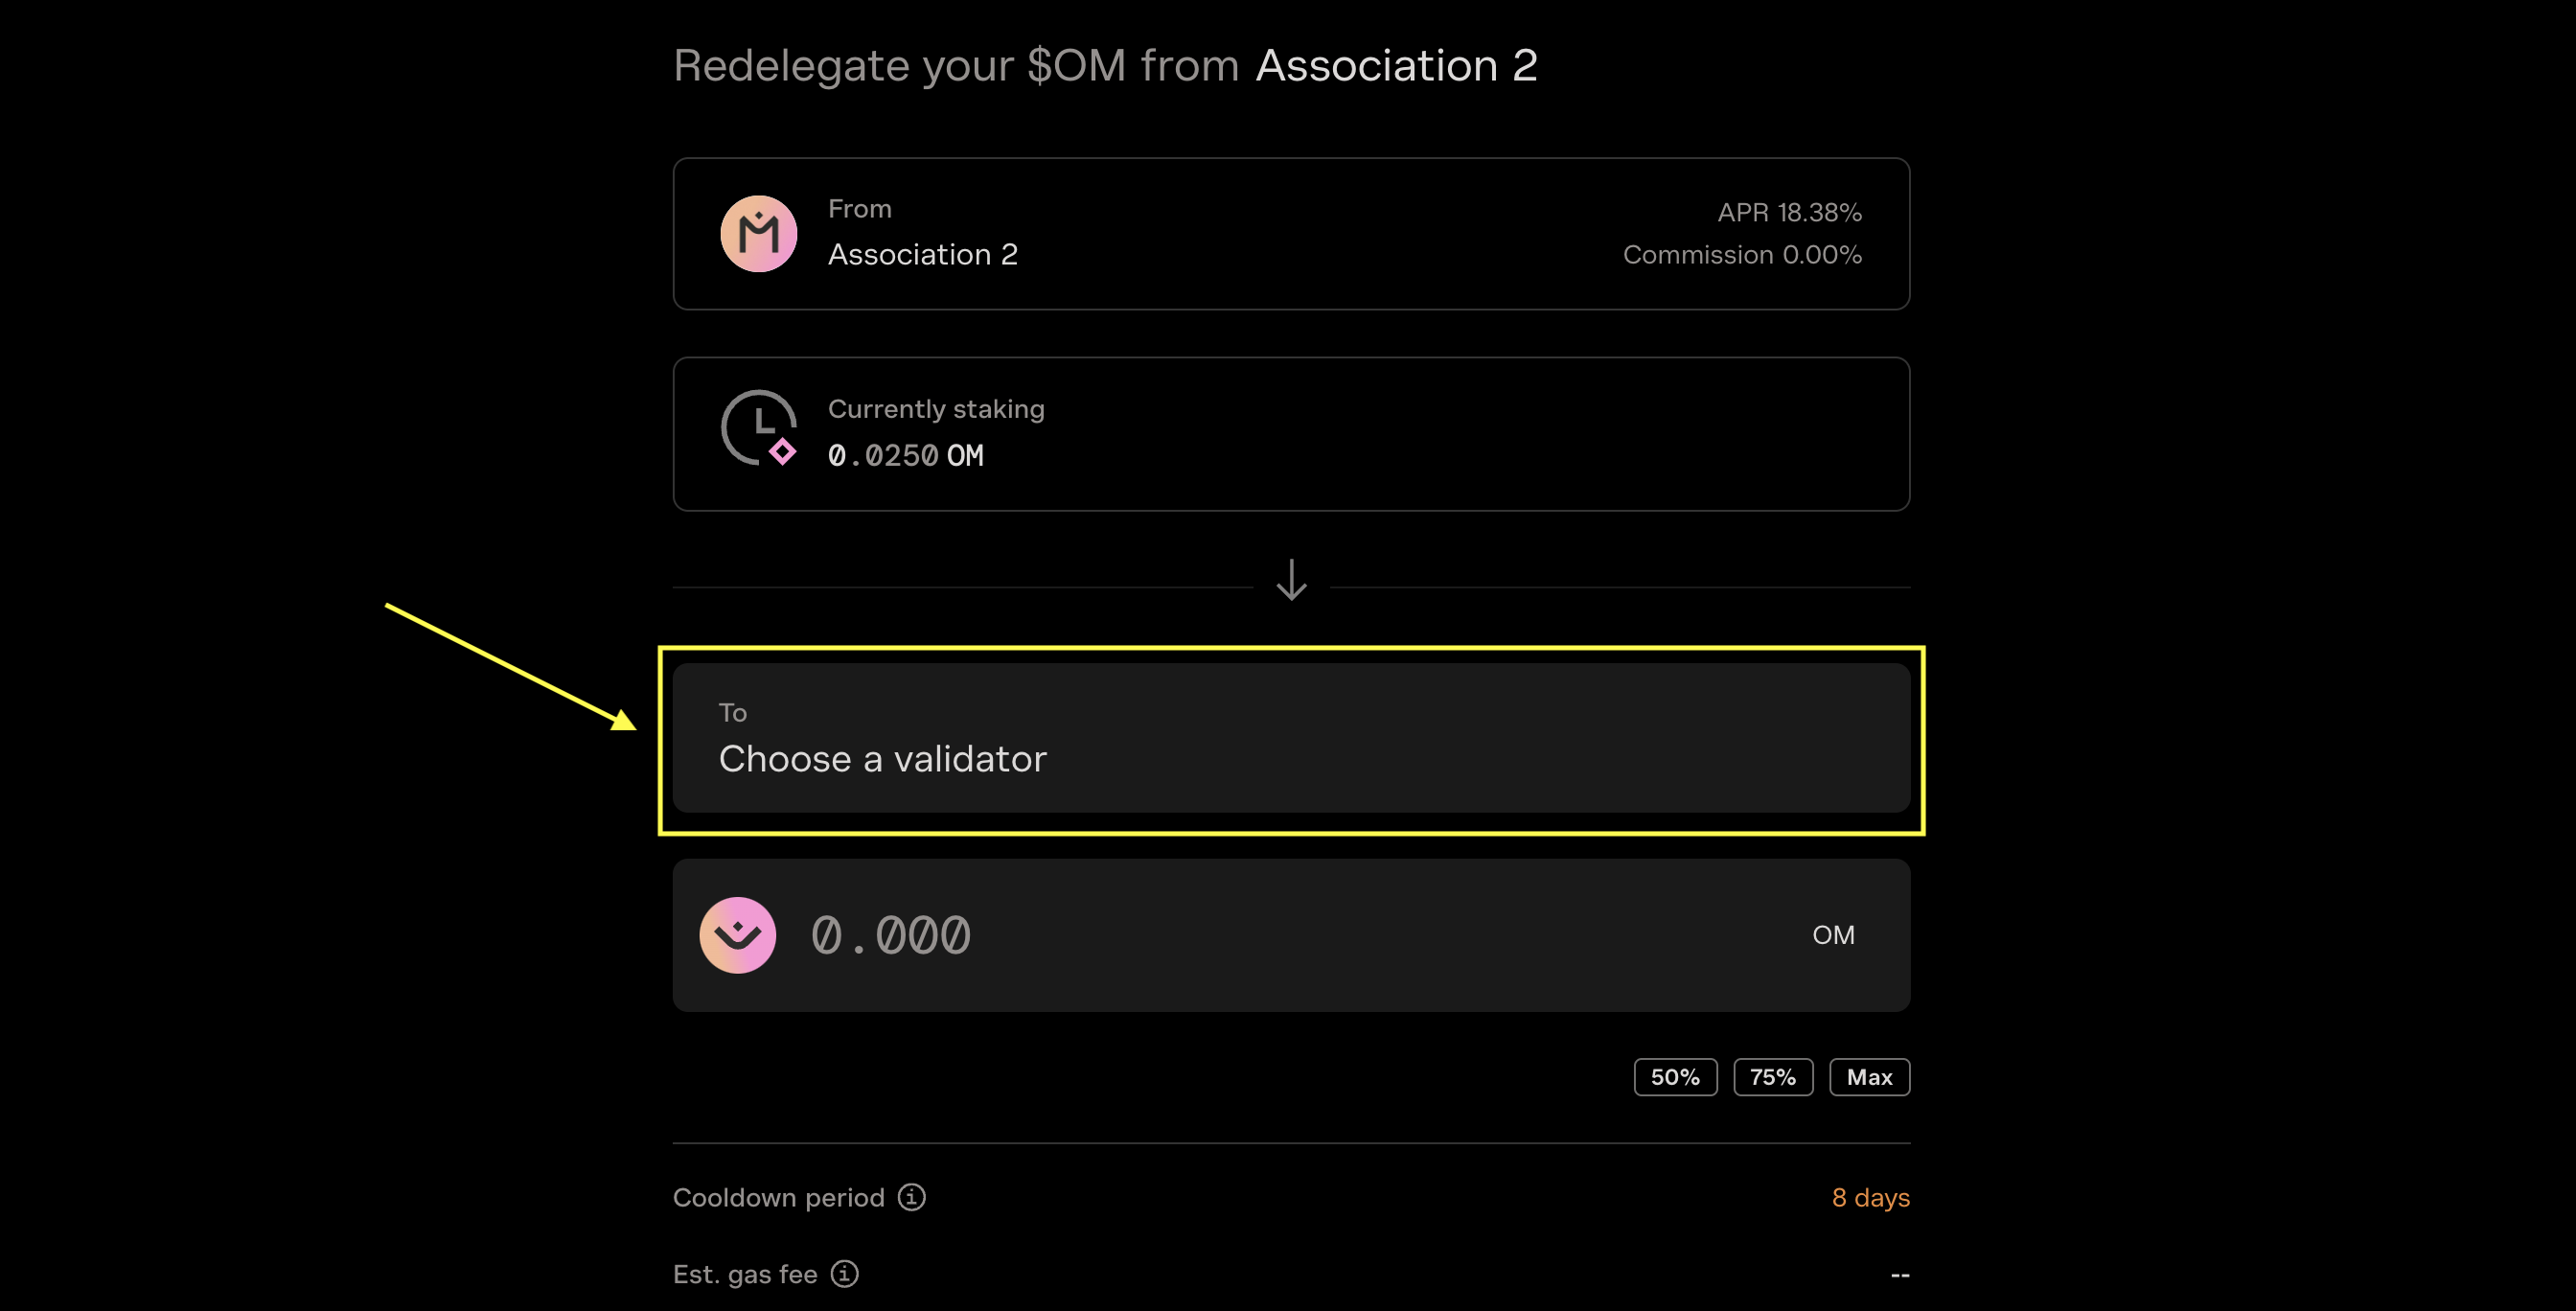Select the Max amount button
Screen dimensions: 2576x1311
[1869, 1077]
